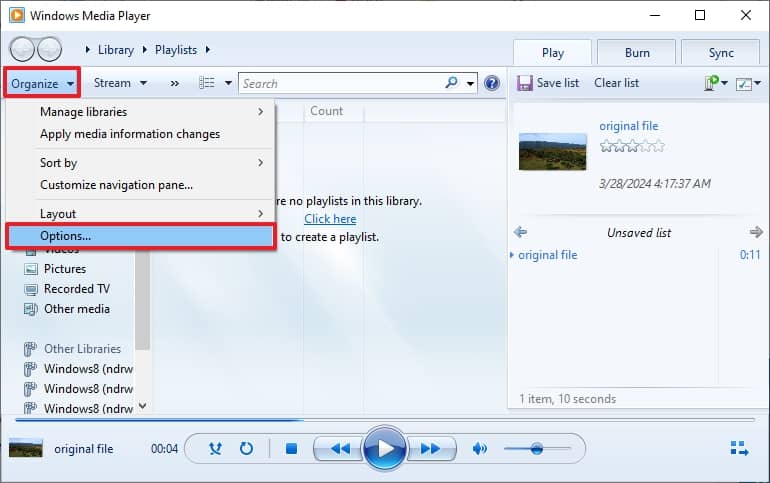The width and height of the screenshot is (770, 483).
Task: Open View options dropdown arrow
Action: point(228,83)
